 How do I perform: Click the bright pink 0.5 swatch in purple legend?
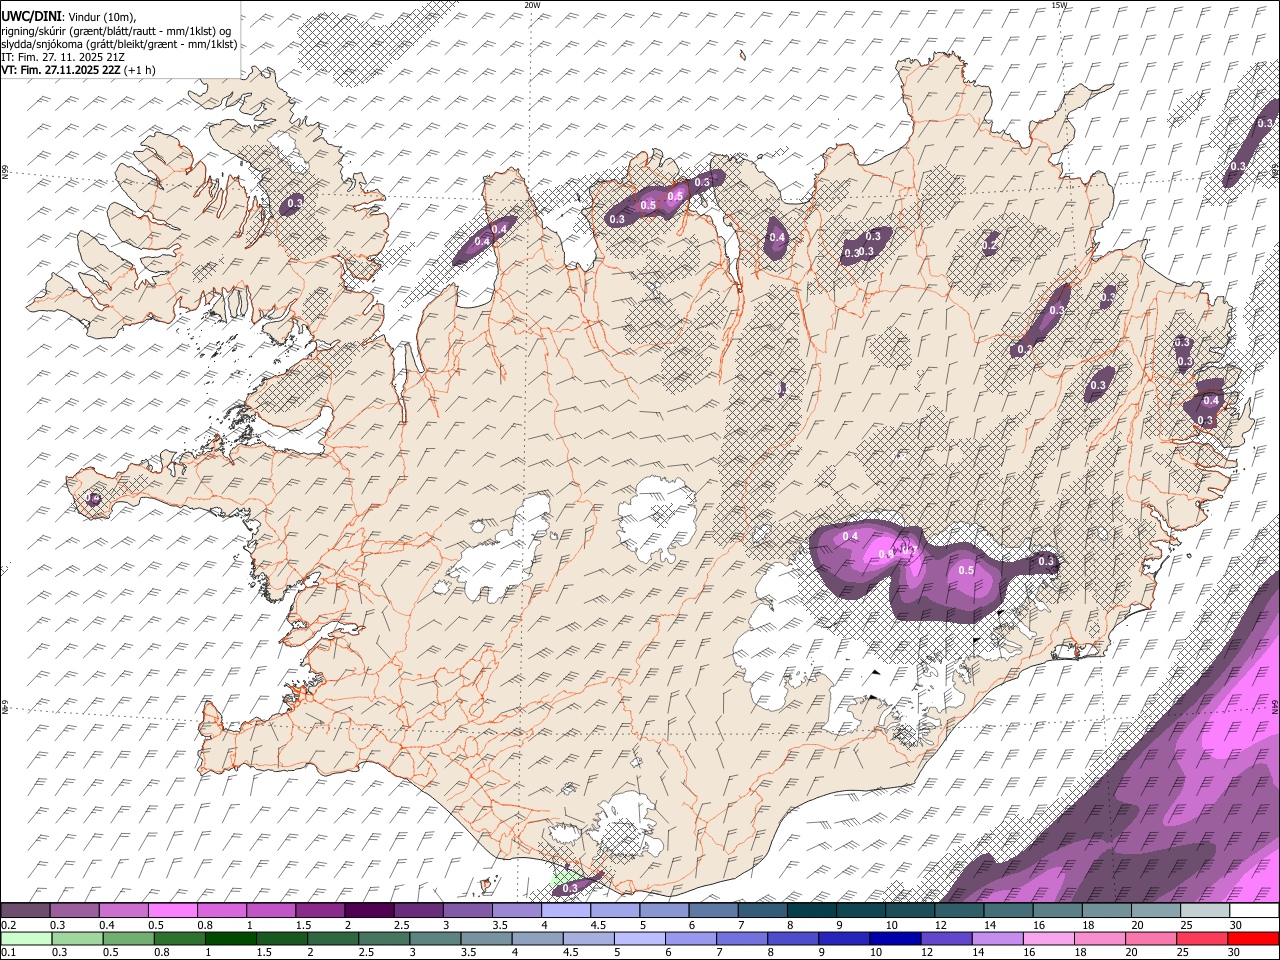[172, 911]
